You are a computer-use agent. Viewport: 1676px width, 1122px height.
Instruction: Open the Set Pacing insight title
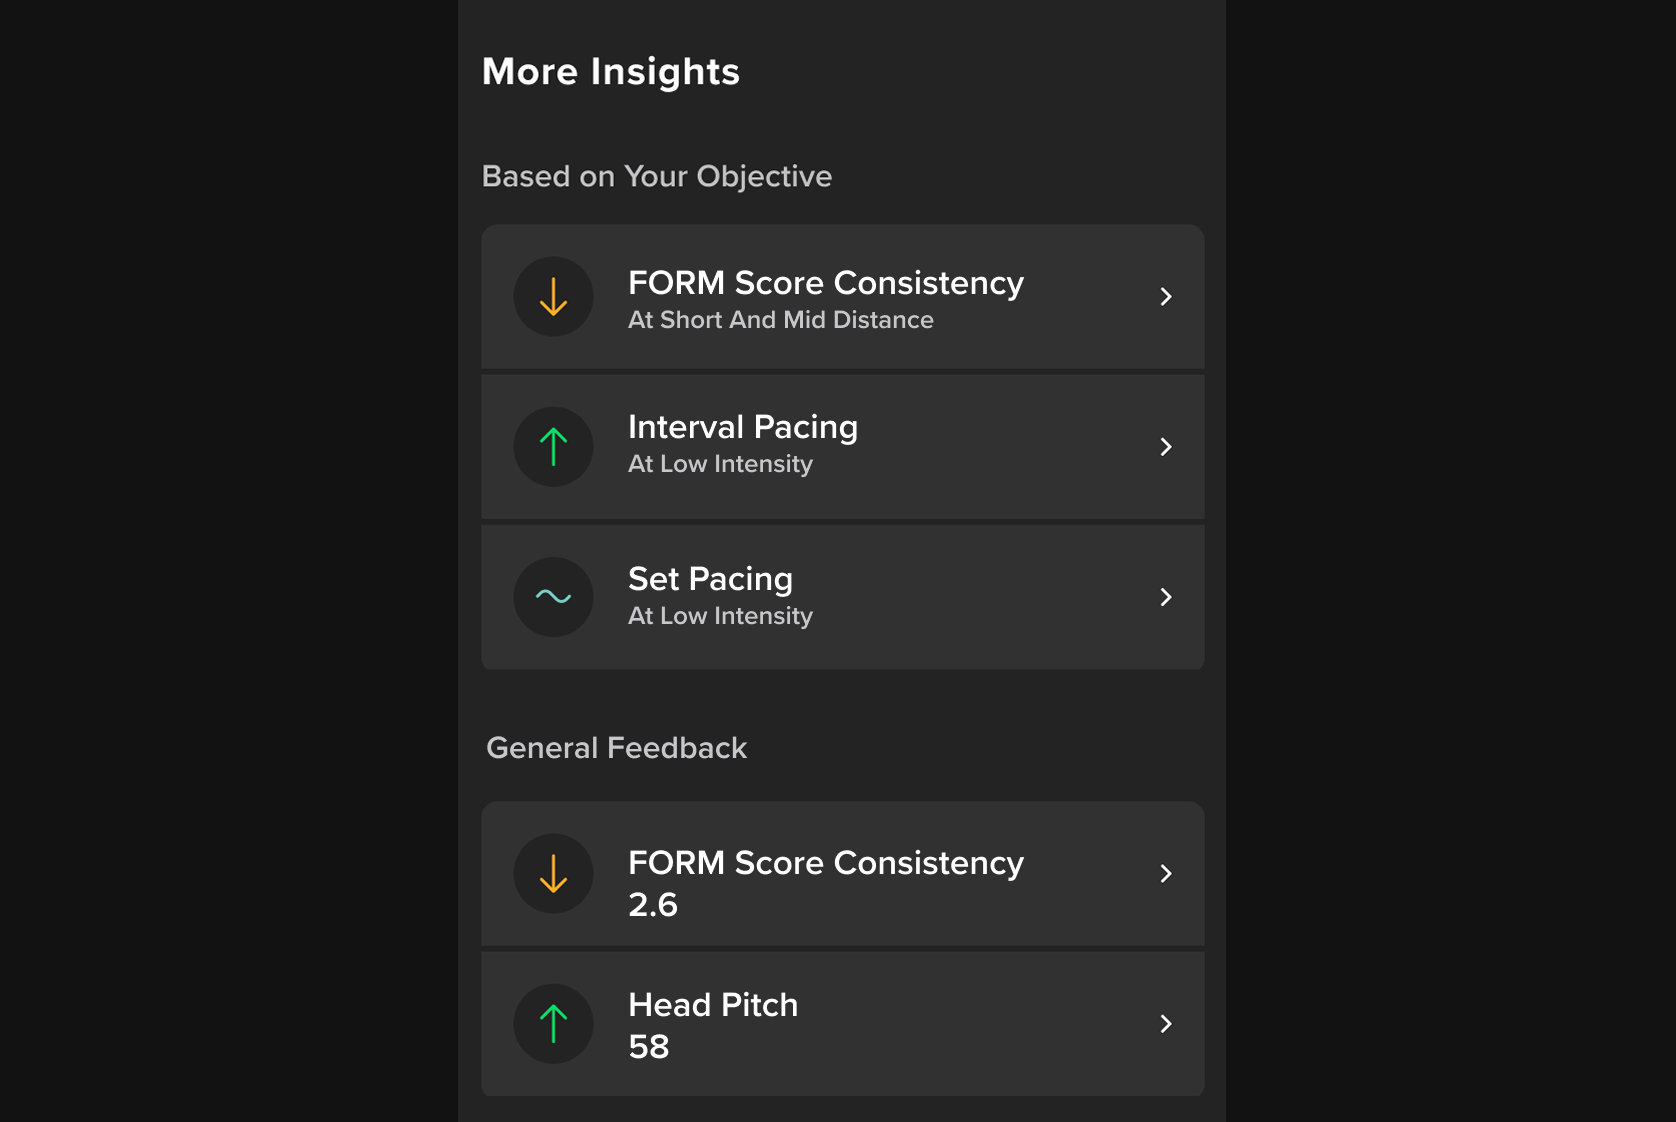pos(710,579)
